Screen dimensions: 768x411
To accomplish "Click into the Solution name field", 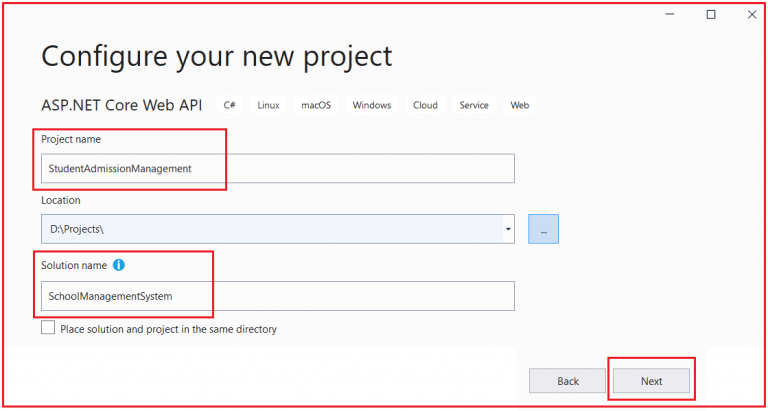I will [278, 296].
